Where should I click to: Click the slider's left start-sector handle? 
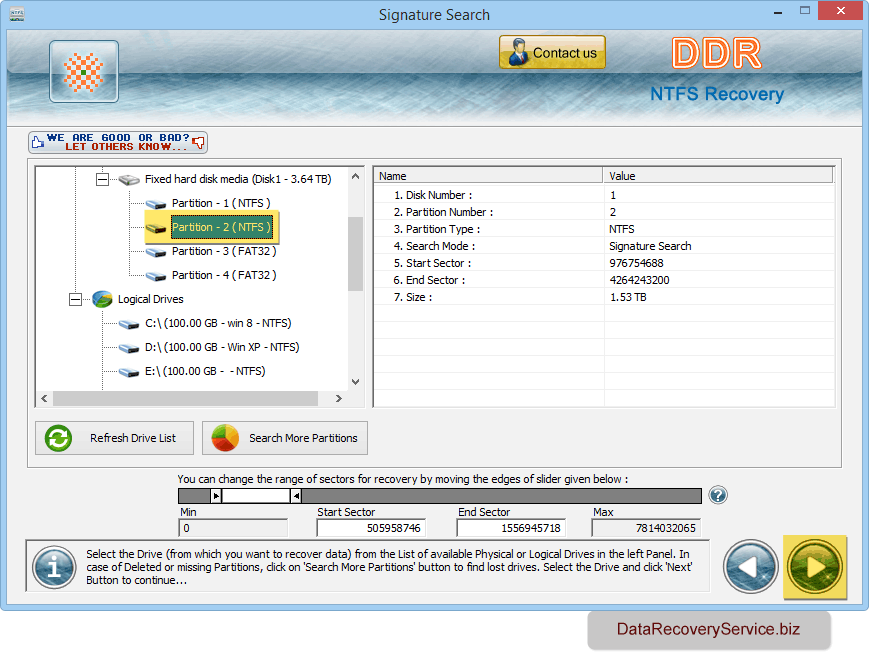(x=216, y=496)
